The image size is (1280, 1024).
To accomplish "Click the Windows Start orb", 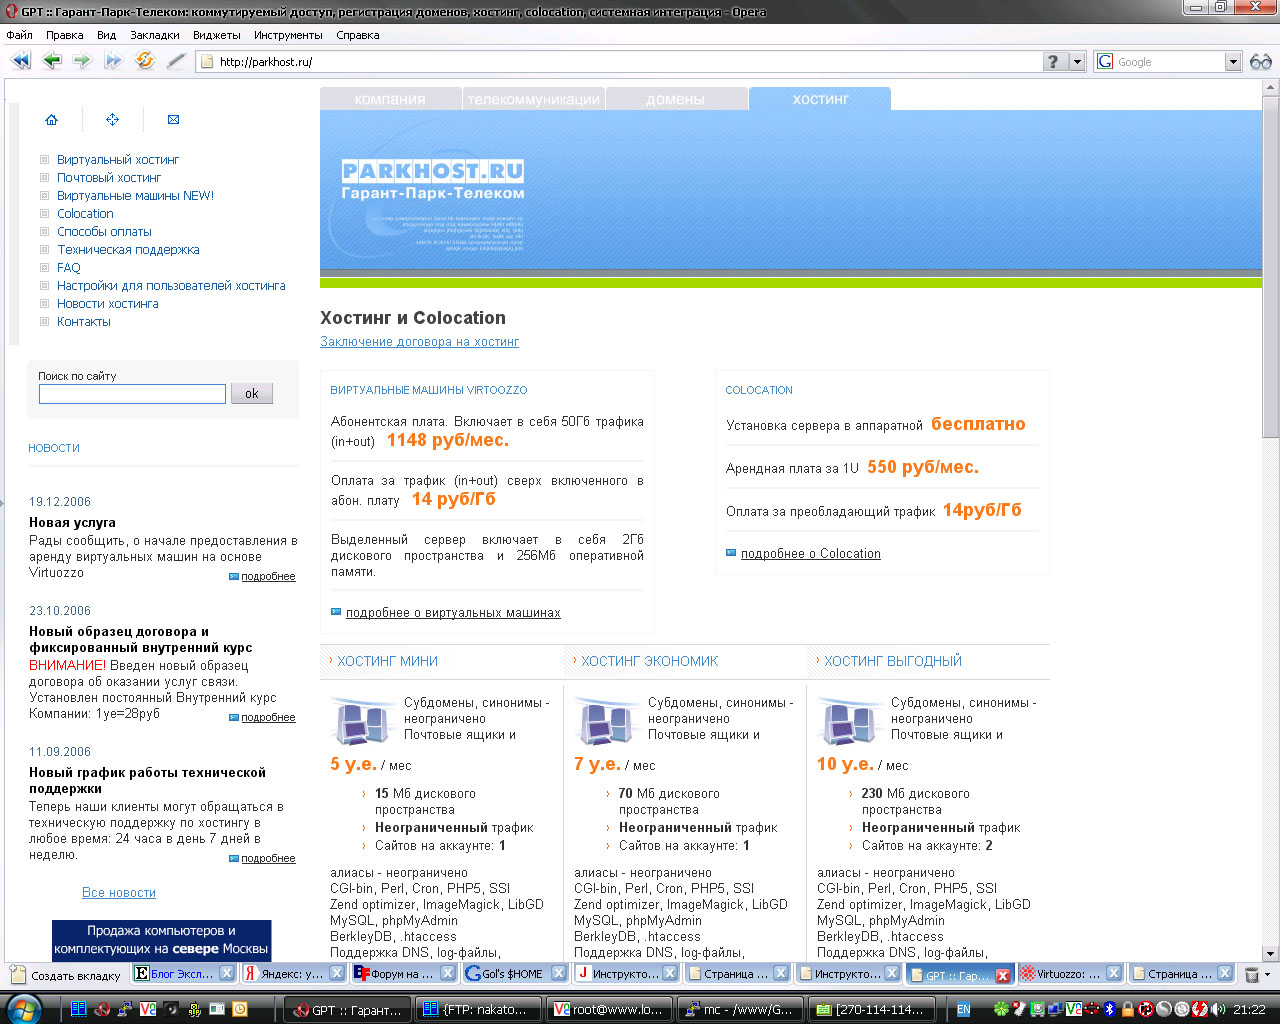I will (24, 1008).
